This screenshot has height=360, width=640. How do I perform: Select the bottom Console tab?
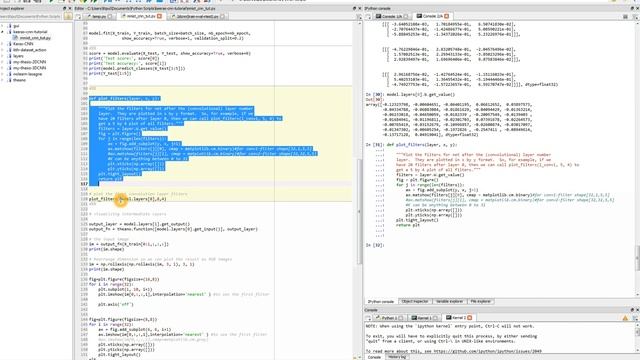coord(374,357)
